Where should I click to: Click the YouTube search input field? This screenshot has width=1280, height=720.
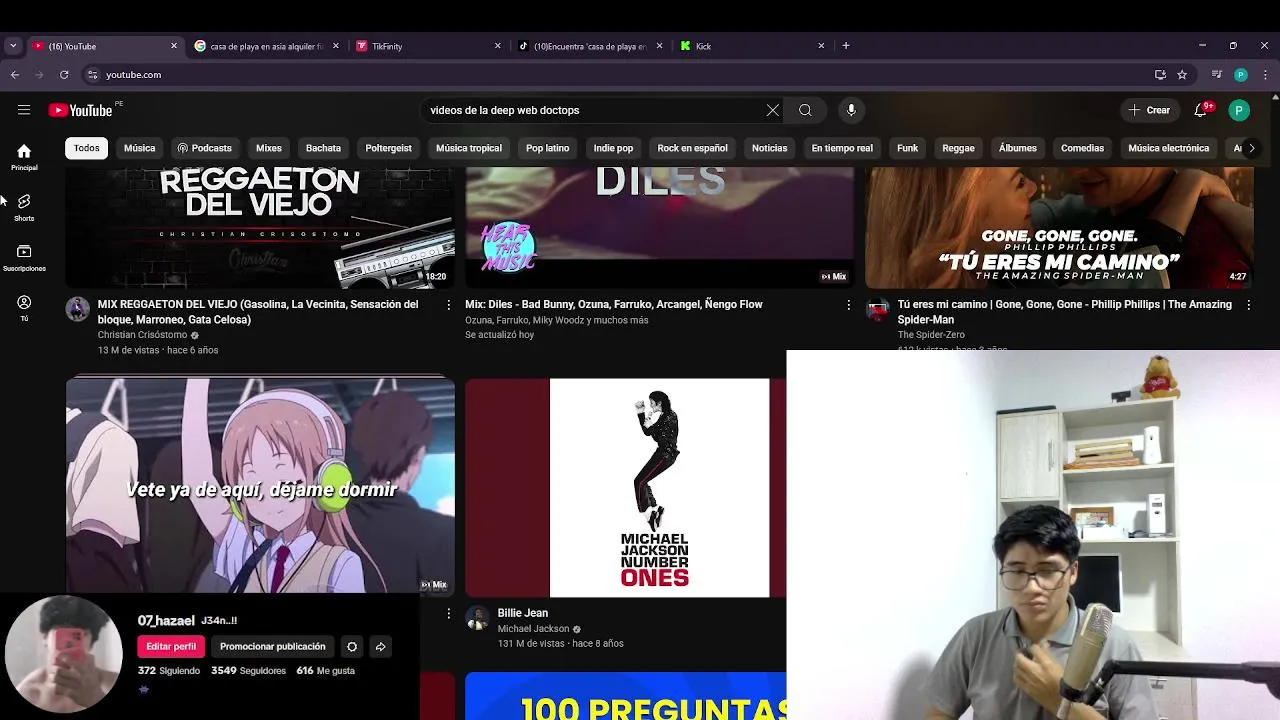pos(590,110)
